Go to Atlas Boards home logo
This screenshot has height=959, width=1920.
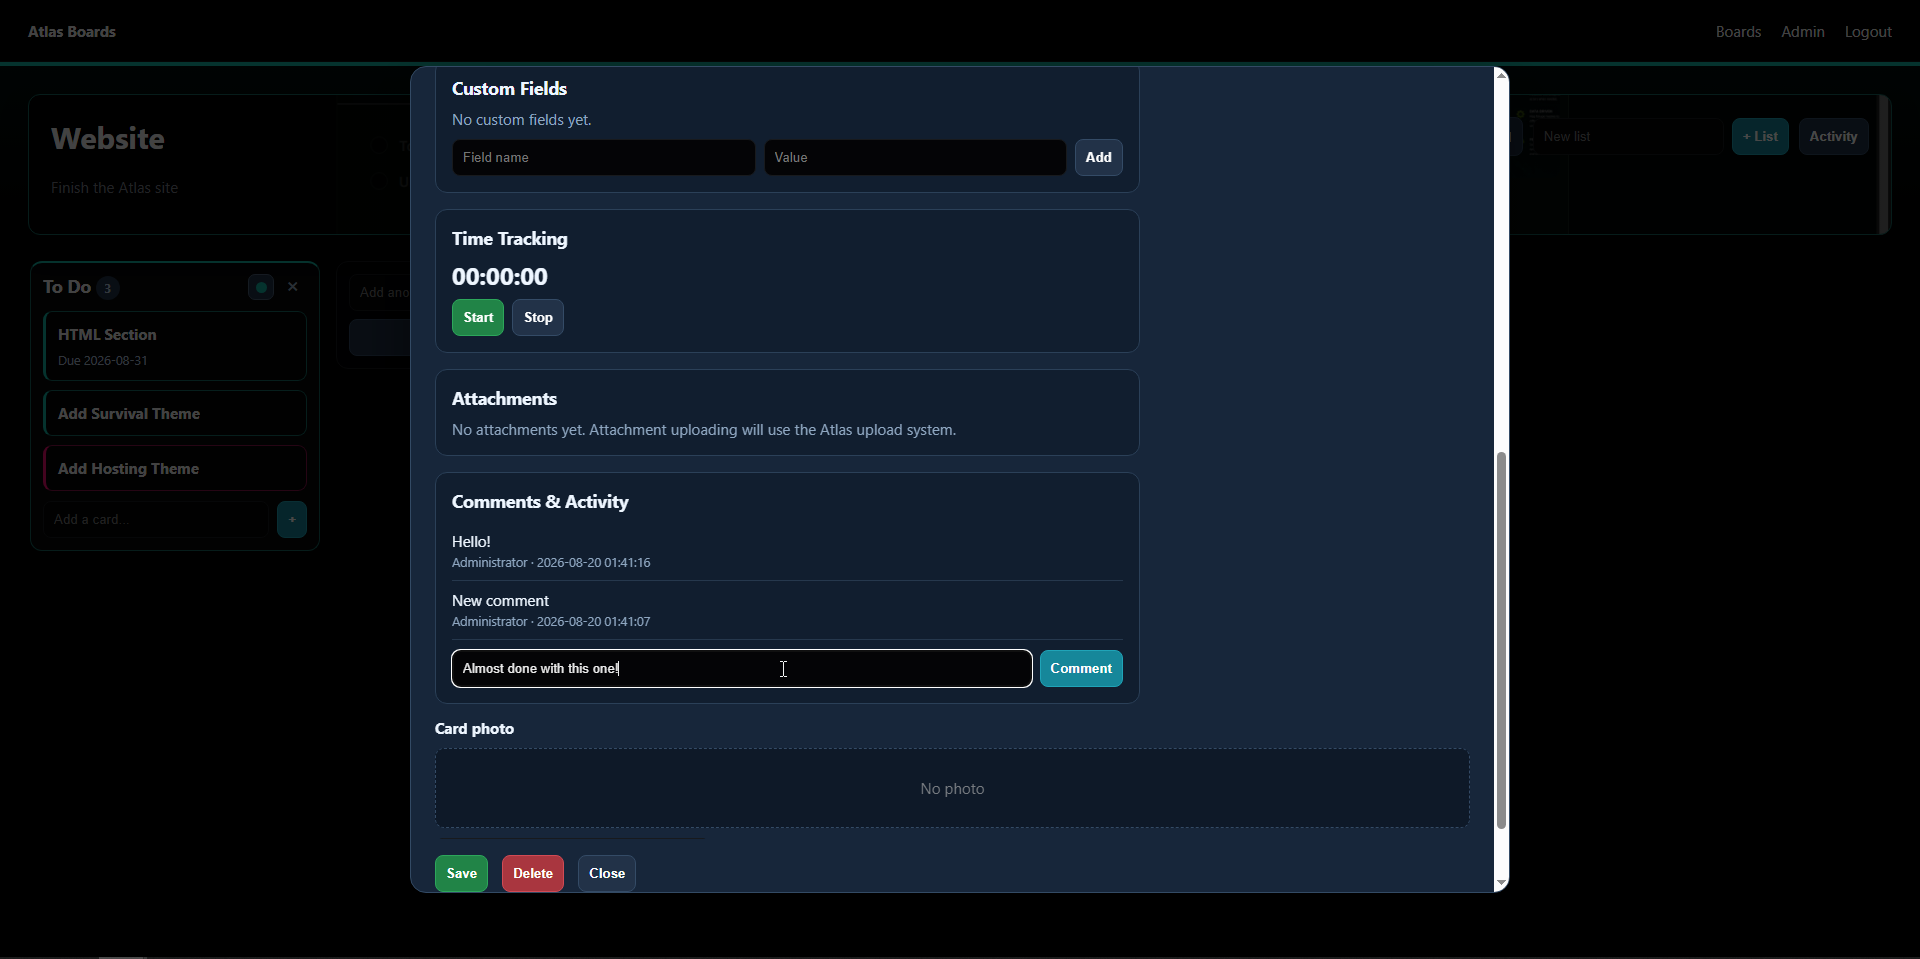[72, 32]
